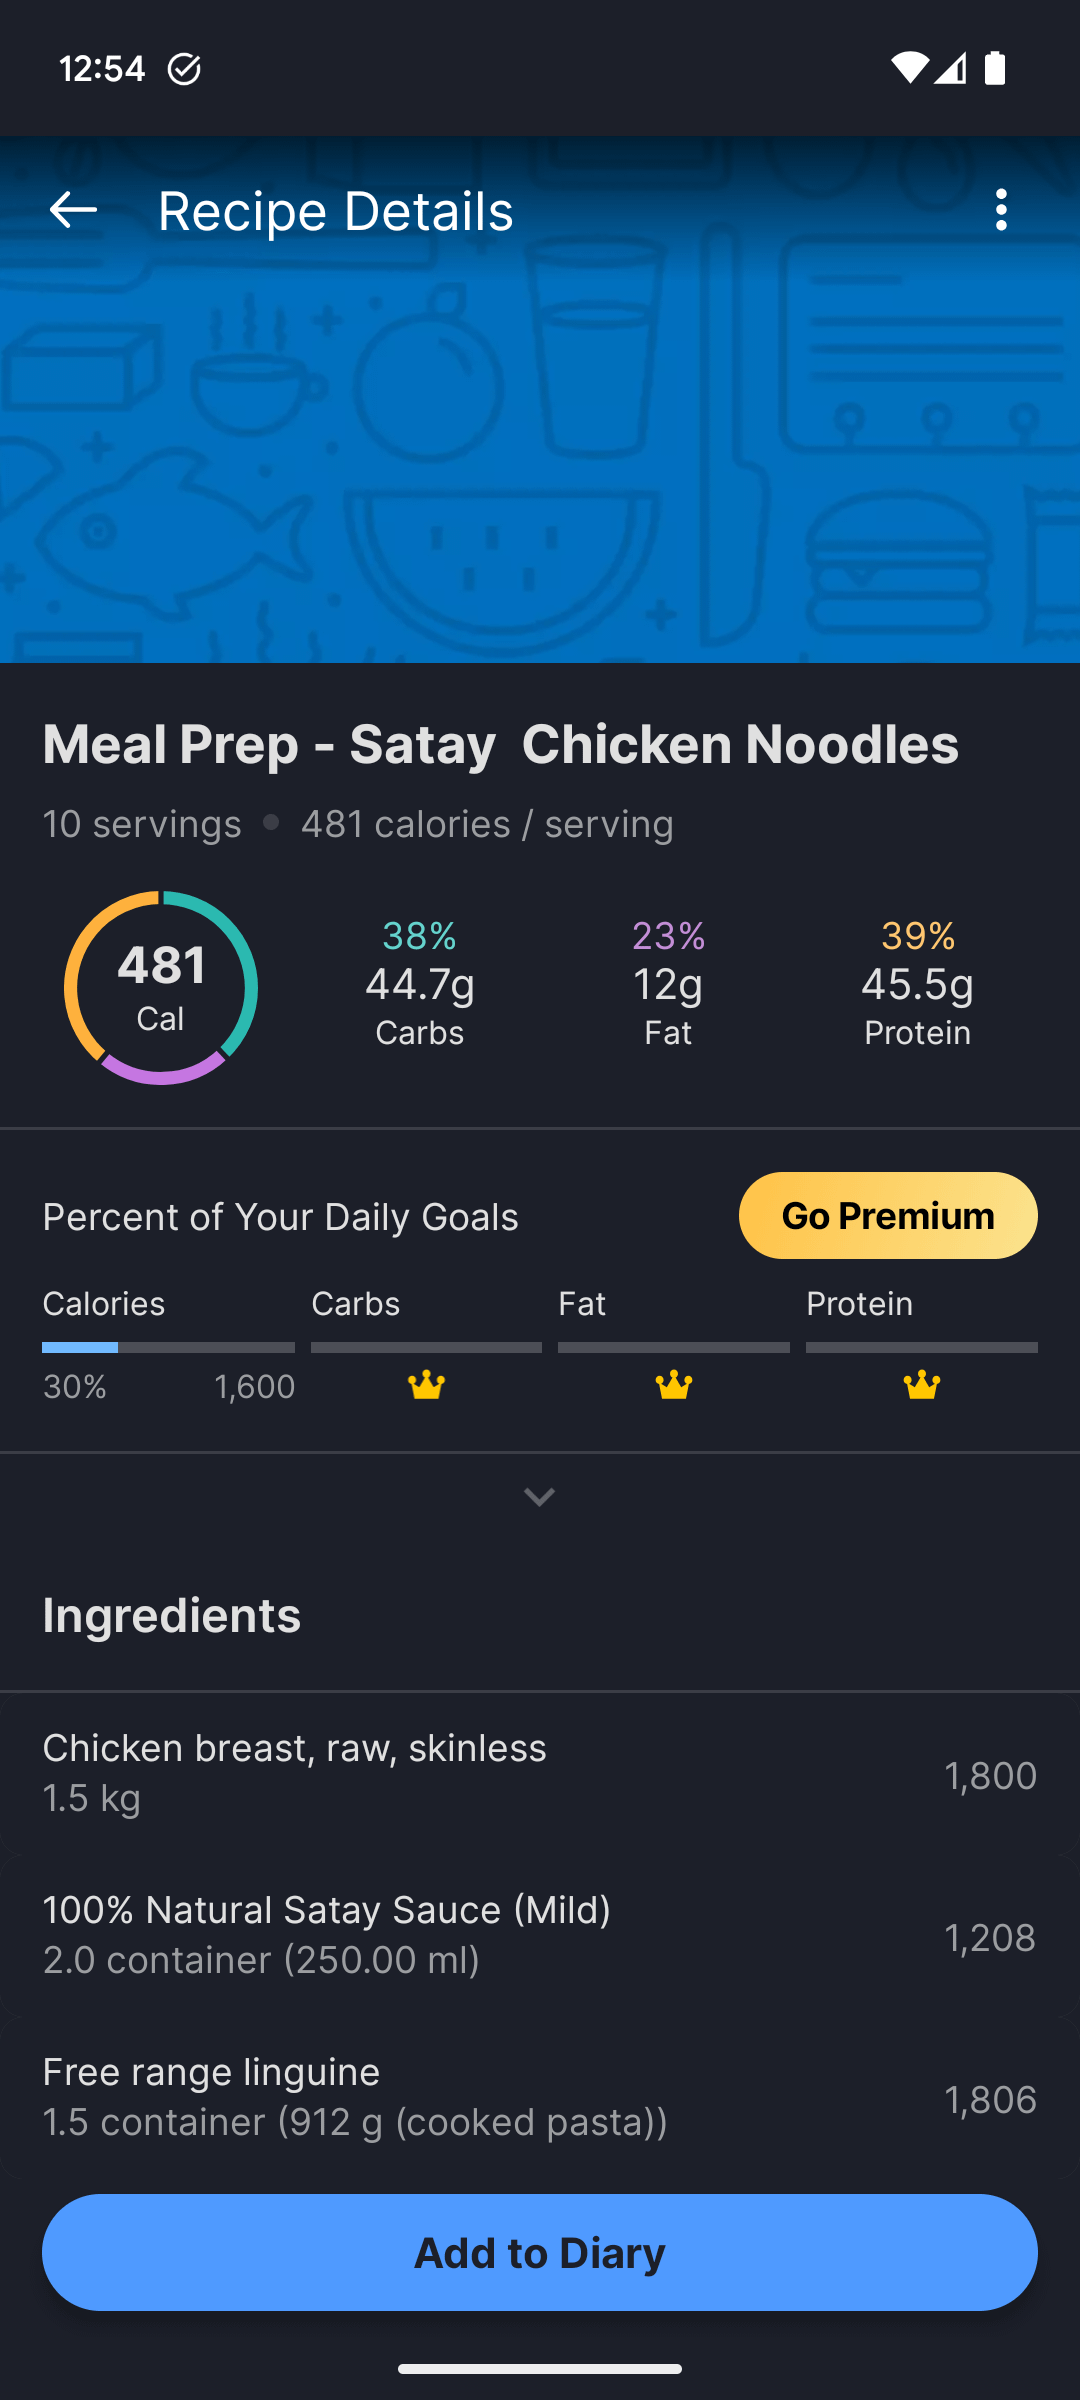Viewport: 1080px width, 2400px height.
Task: Tap the 12g Fat macro stat
Action: pyautogui.click(x=668, y=986)
